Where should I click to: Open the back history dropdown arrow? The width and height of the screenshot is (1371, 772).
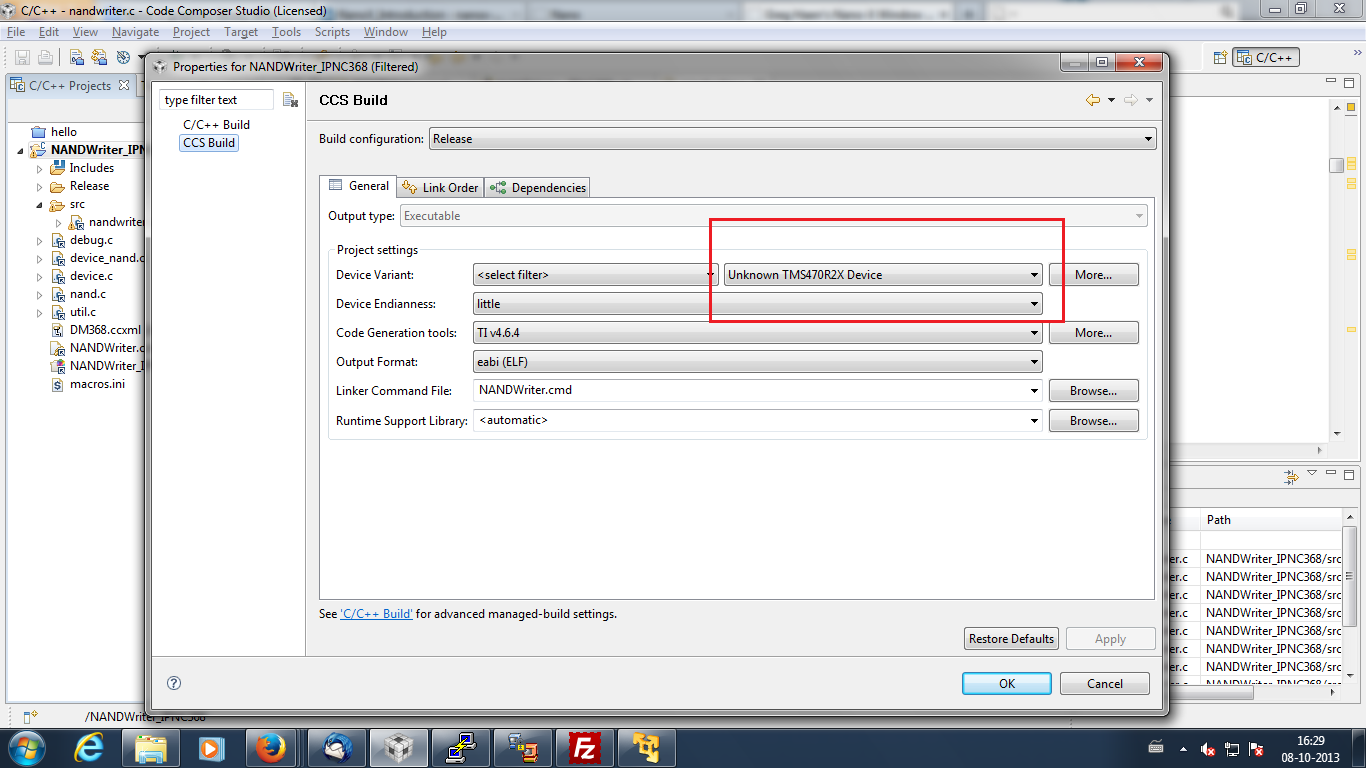[x=1111, y=100]
